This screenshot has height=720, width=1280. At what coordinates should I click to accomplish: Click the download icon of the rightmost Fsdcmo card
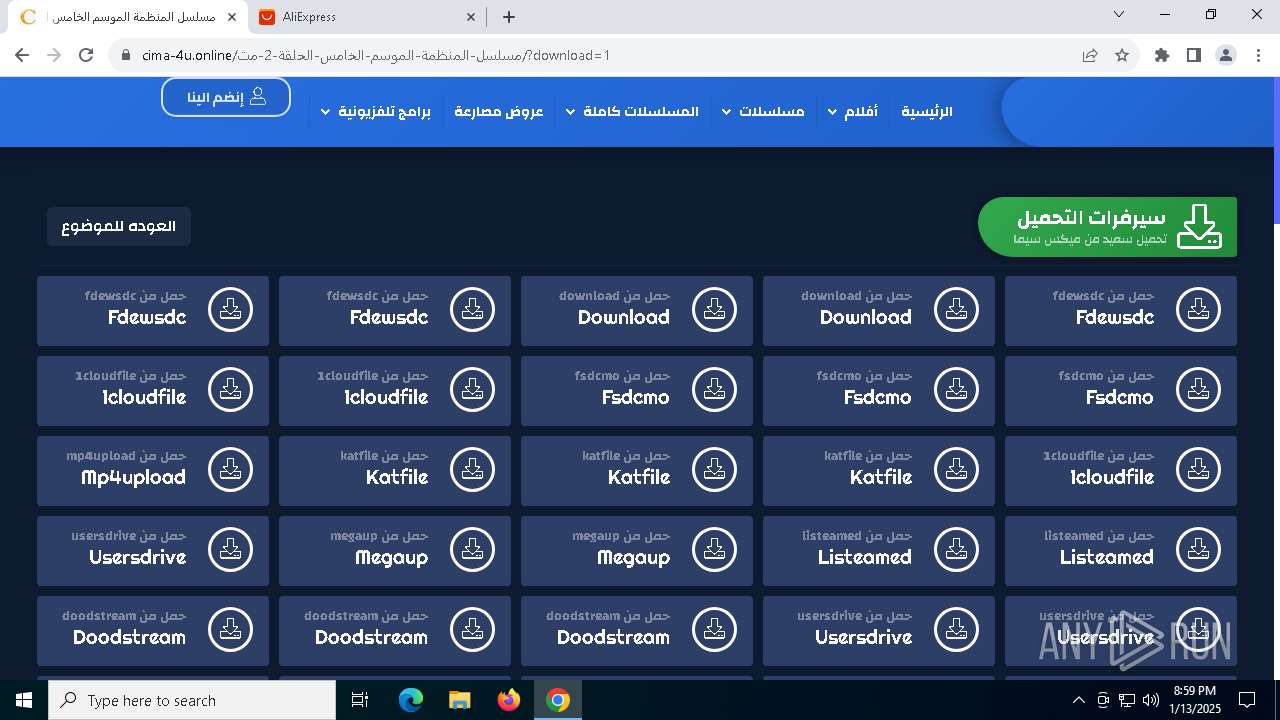pyautogui.click(x=1198, y=390)
